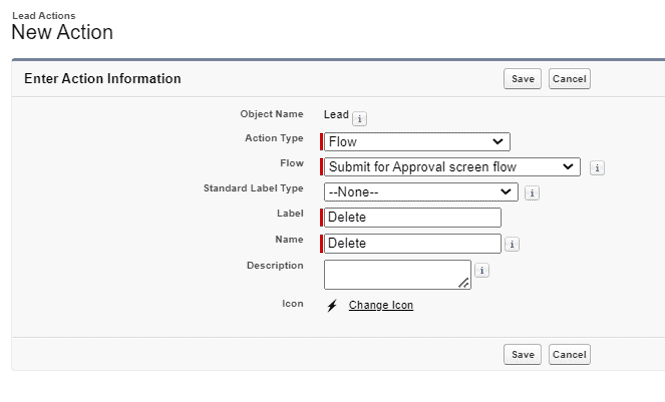The height and width of the screenshot is (402, 665).
Task: Click info icon next to Object Name Lead
Action: coord(359,119)
